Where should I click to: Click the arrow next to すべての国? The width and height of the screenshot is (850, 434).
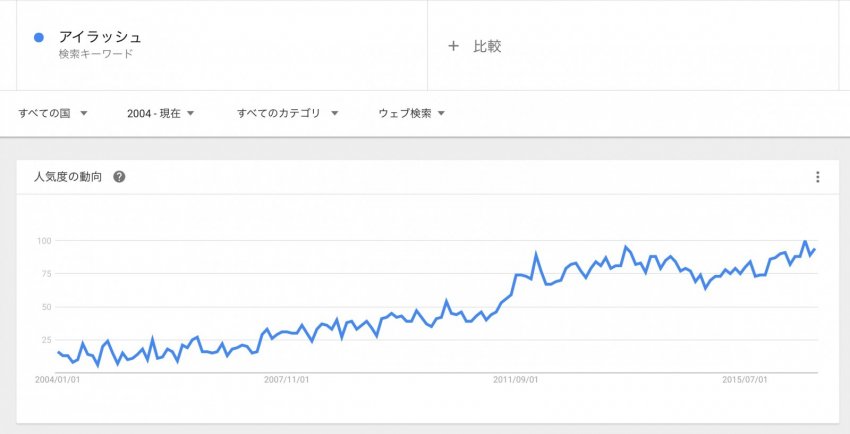pyautogui.click(x=83, y=113)
